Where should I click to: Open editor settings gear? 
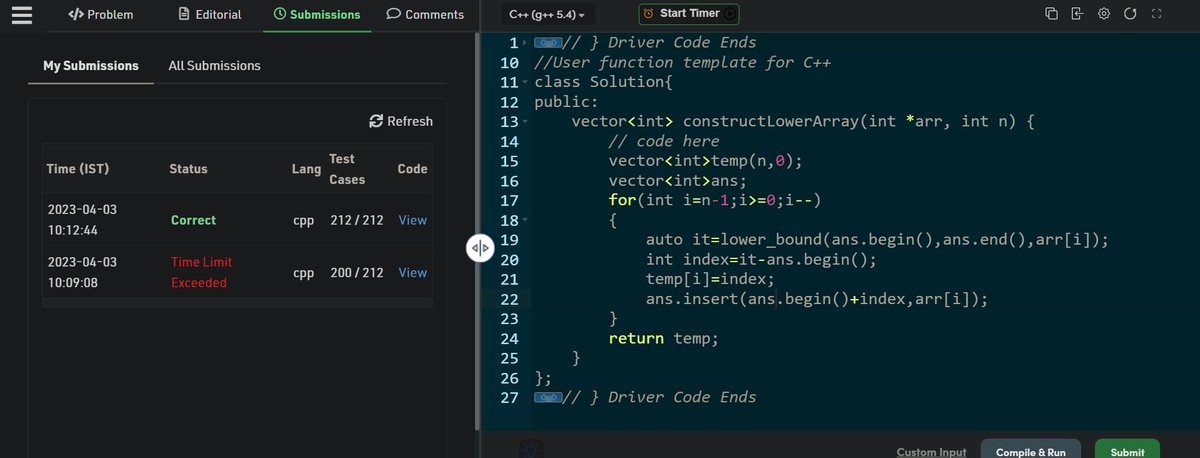[x=1104, y=14]
